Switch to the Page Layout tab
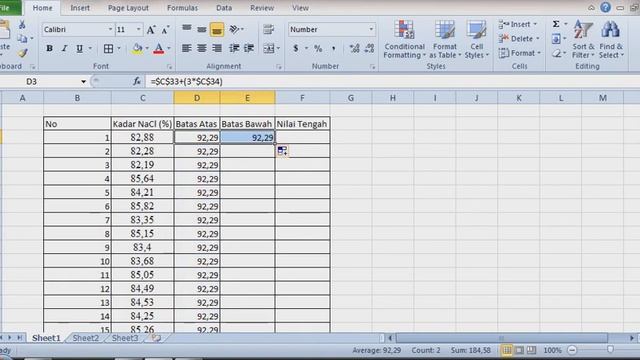 pos(128,8)
